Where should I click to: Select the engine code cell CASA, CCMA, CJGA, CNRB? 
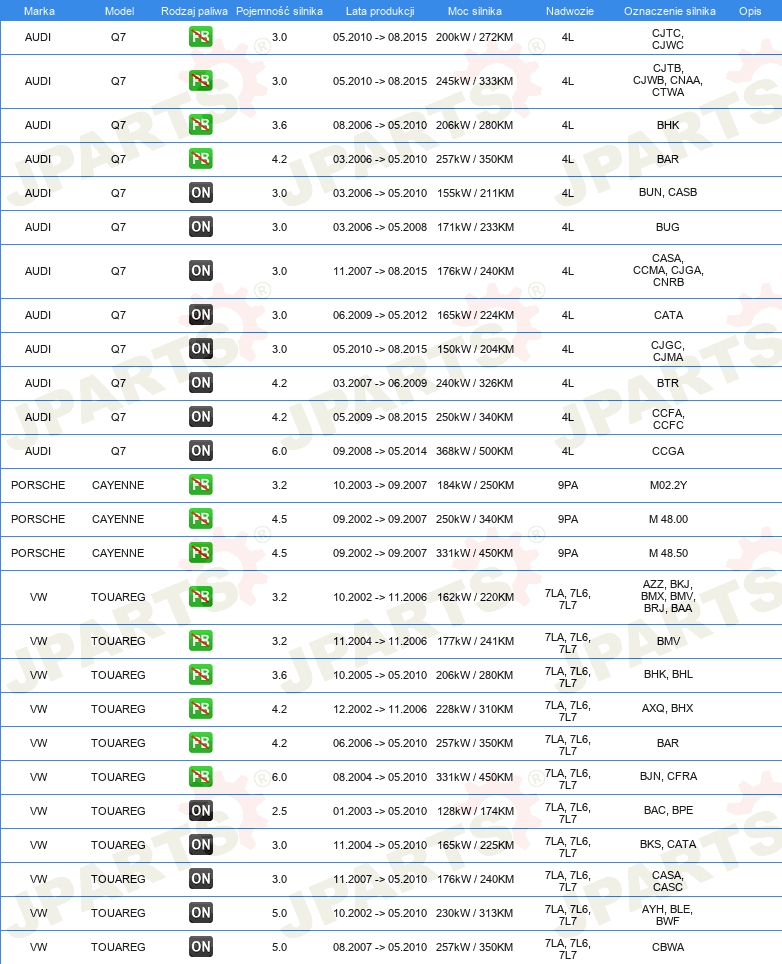click(668, 271)
